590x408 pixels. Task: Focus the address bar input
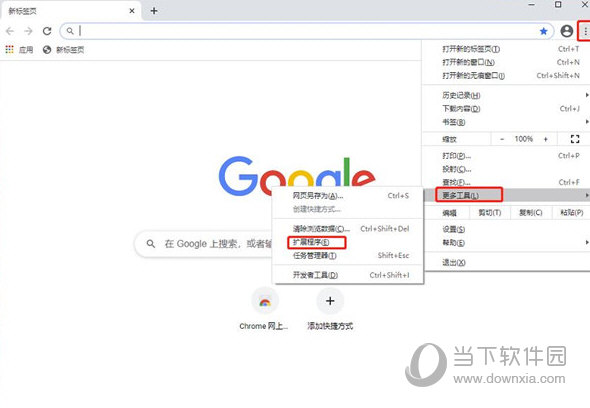(307, 31)
